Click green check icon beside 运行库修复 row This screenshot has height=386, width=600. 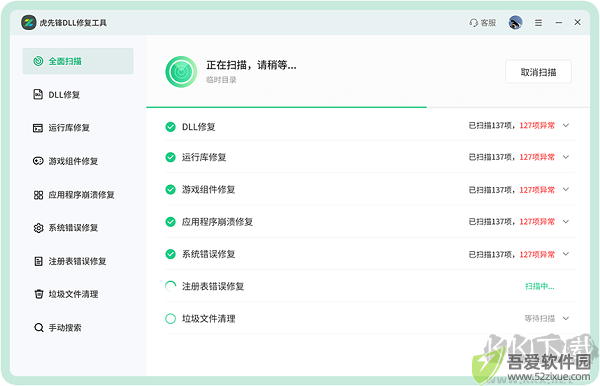coord(170,157)
